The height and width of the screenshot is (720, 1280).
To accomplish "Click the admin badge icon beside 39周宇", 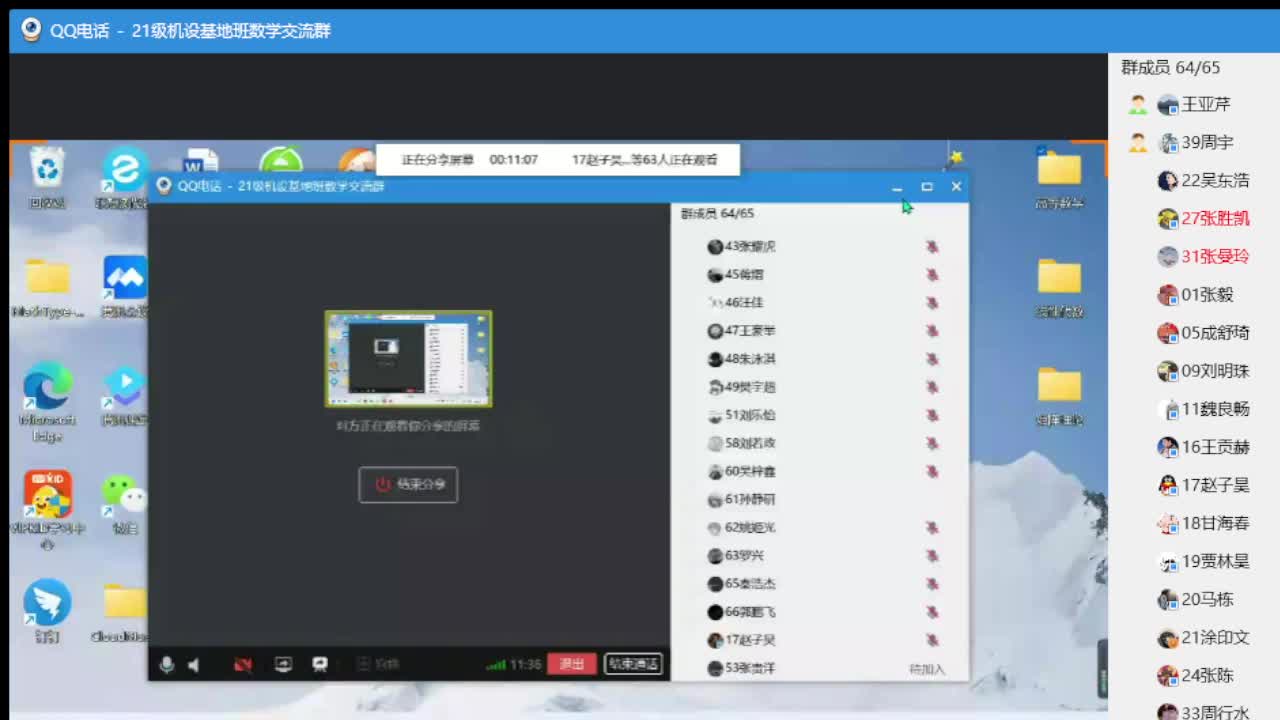I will pos(1138,143).
